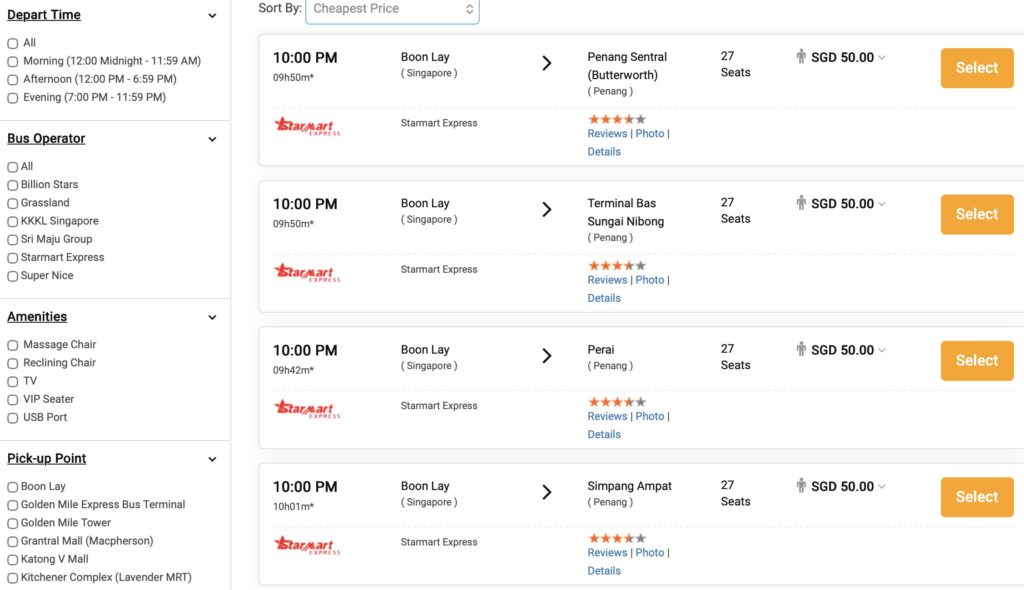Select the Golden Mile Tower pick-up point
The width and height of the screenshot is (1024, 590).
13,523
